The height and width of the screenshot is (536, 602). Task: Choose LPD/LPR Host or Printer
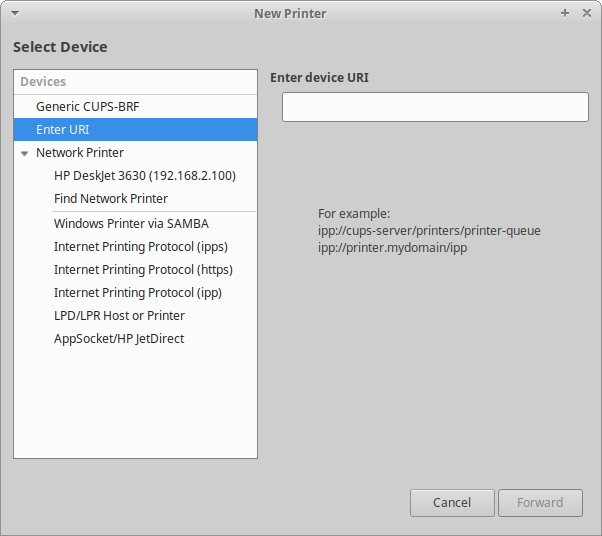click(119, 316)
